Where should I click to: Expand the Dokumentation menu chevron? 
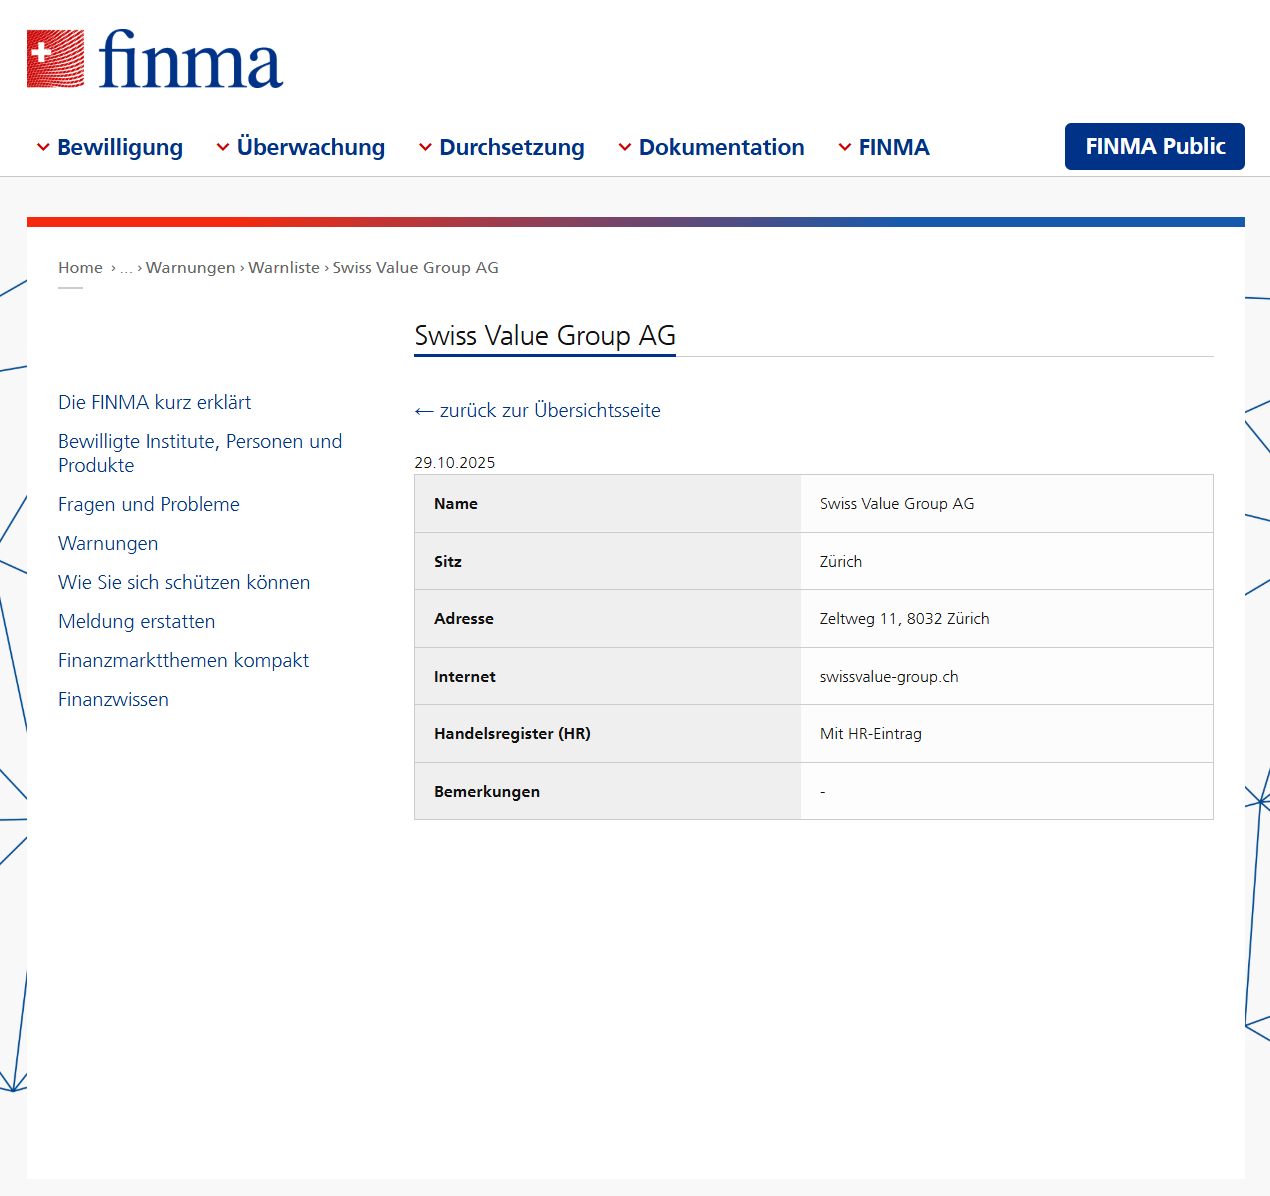click(625, 147)
